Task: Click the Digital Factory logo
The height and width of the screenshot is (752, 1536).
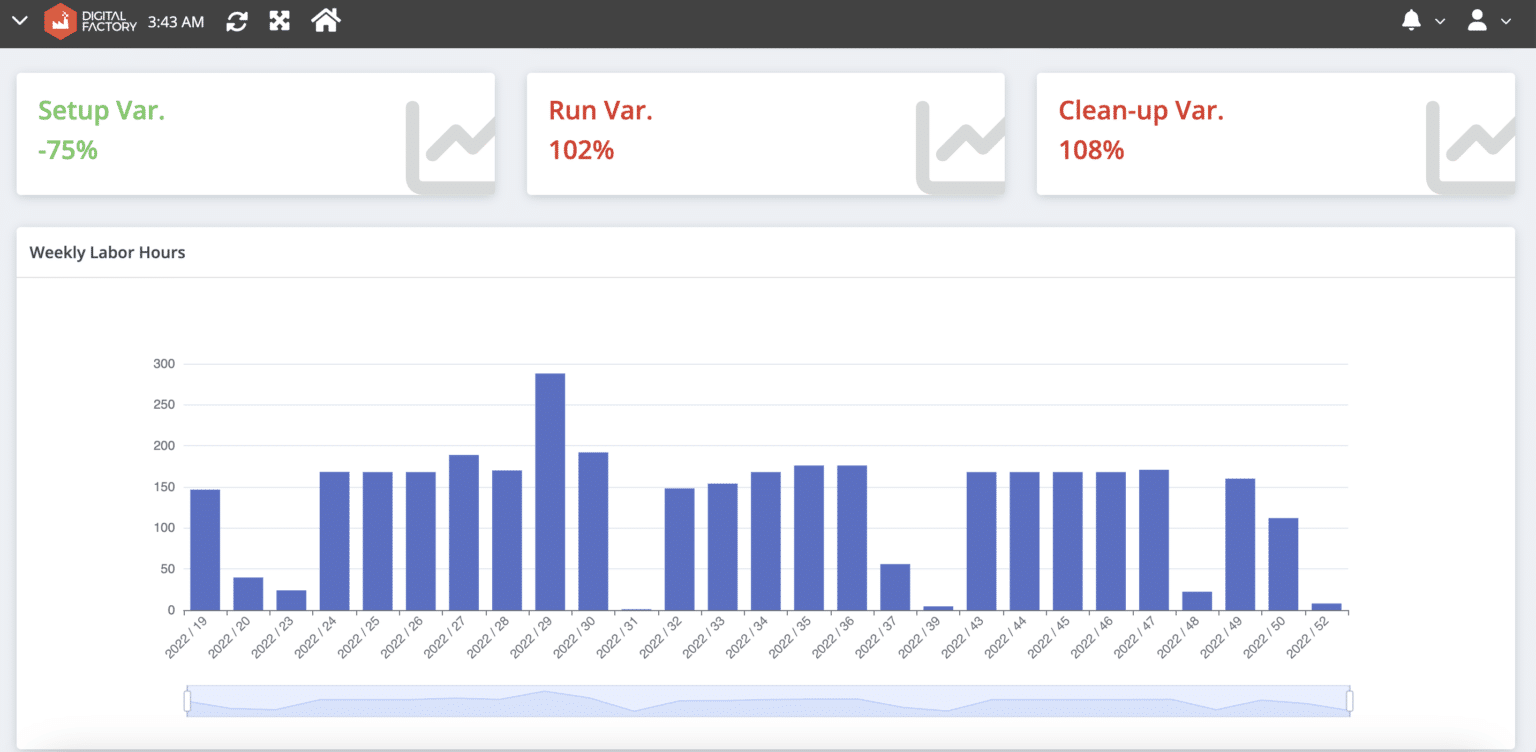Action: point(59,20)
